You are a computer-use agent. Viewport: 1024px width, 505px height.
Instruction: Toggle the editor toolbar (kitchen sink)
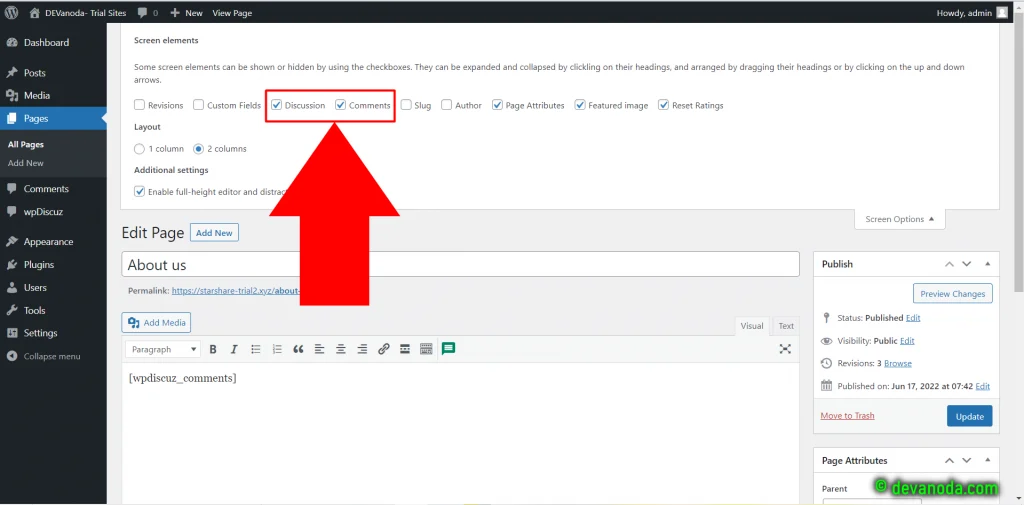point(426,350)
